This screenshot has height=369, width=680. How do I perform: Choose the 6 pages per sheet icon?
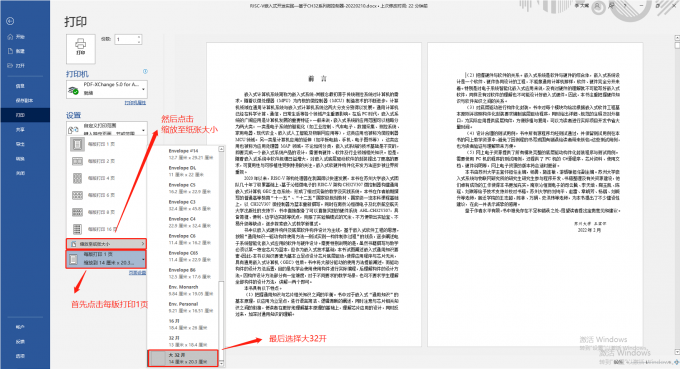[x=77, y=195]
